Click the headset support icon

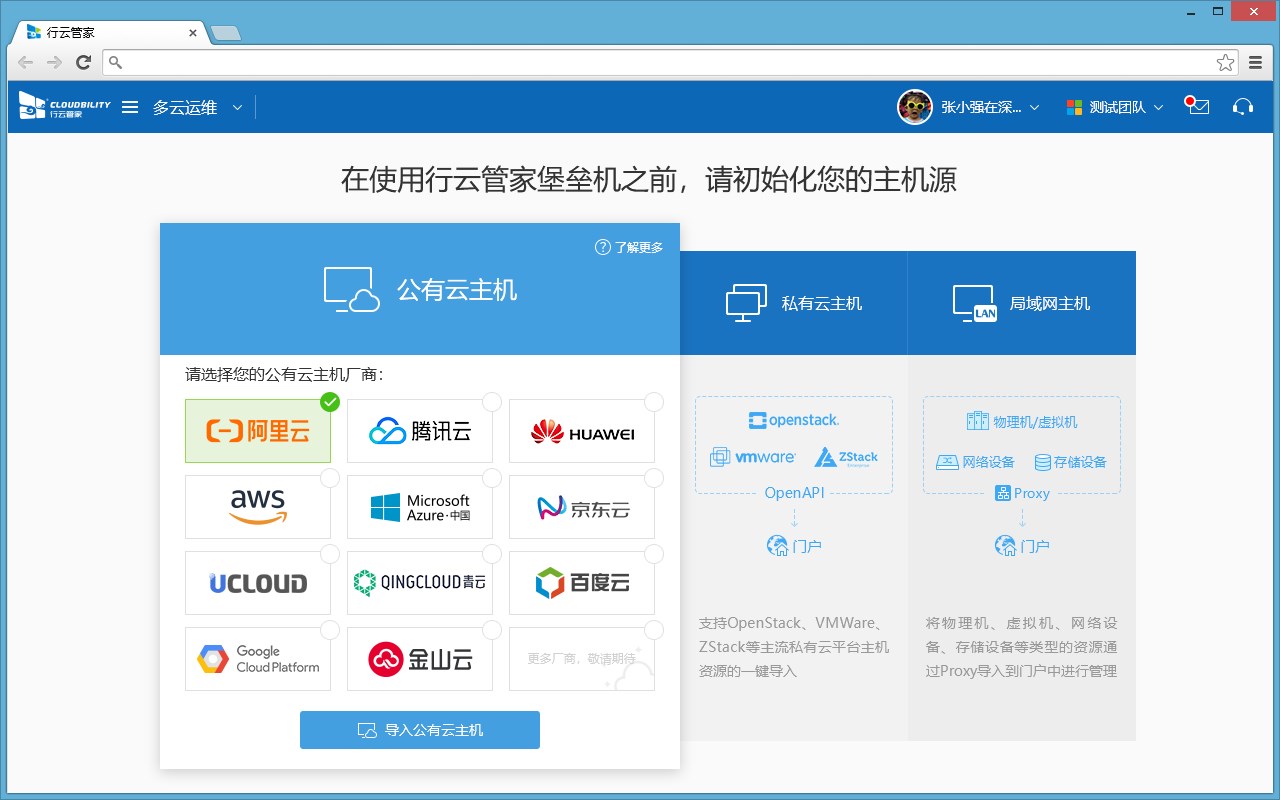1243,107
